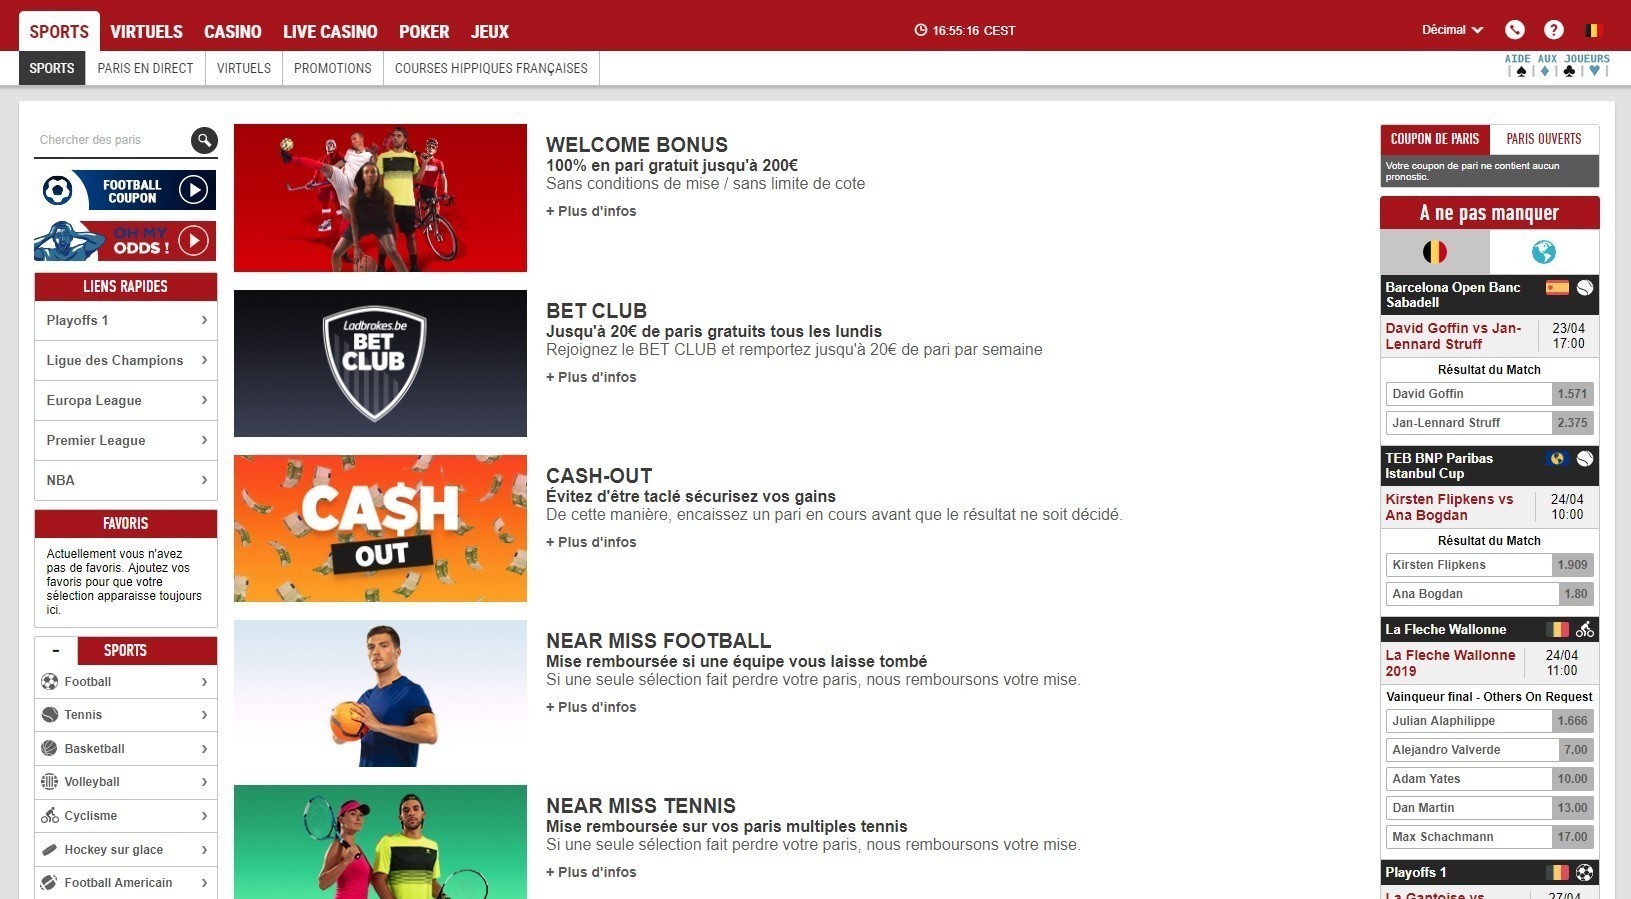This screenshot has width=1631, height=899.
Task: Click the Hockey sur glace icon
Action: pyautogui.click(x=49, y=850)
